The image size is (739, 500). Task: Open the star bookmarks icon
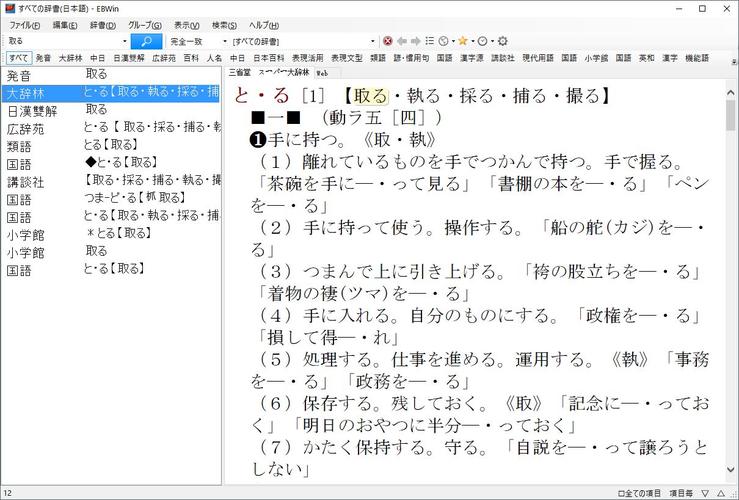pyautogui.click(x=462, y=41)
